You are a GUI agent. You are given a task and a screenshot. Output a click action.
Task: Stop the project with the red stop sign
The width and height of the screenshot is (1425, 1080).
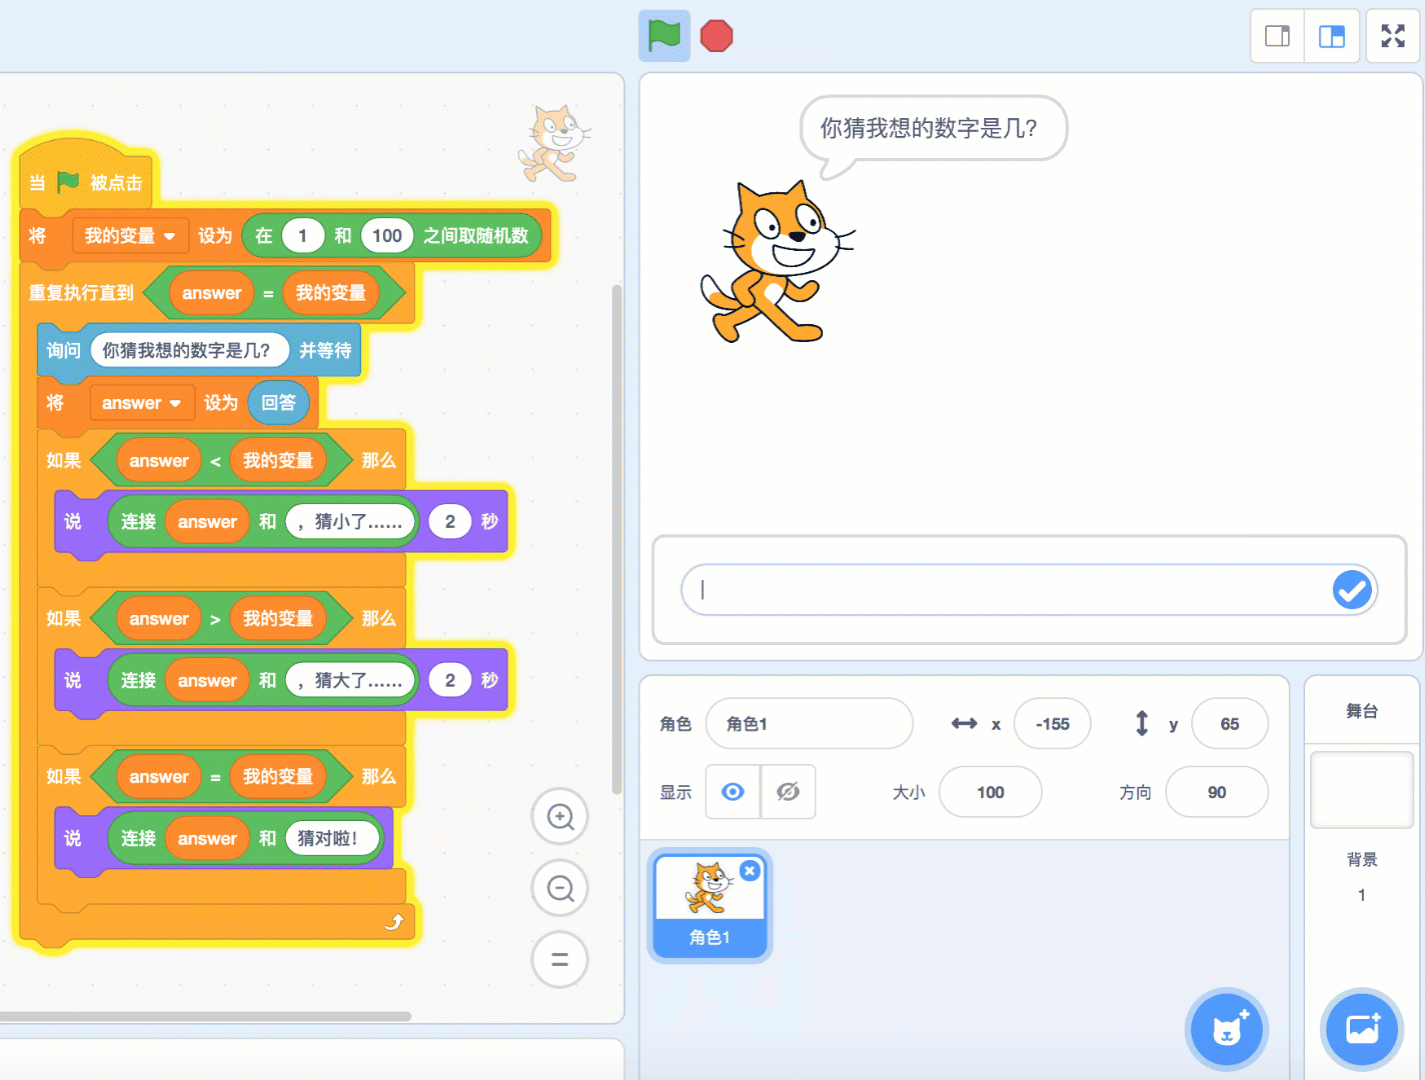click(x=717, y=36)
